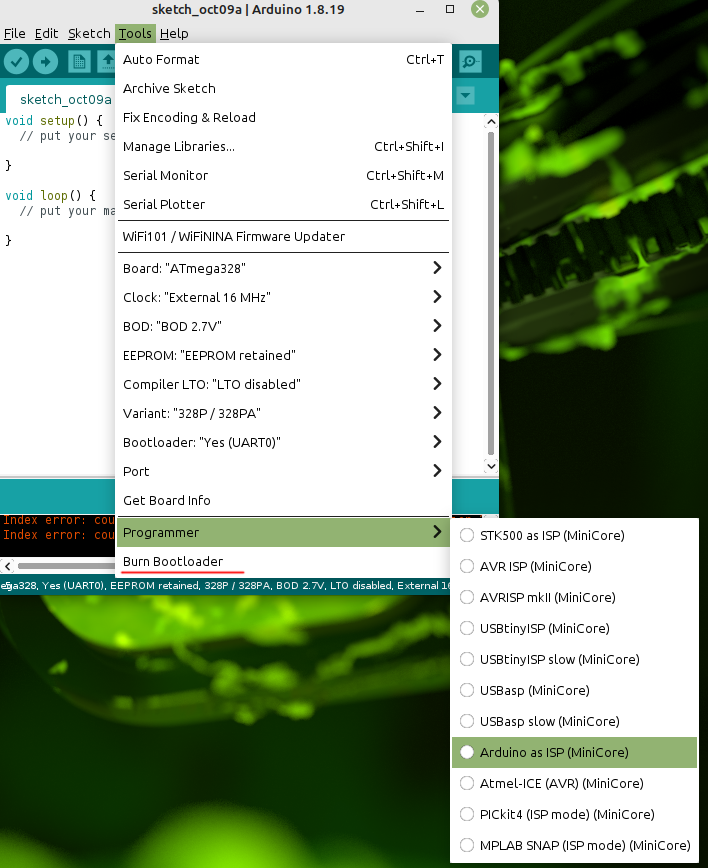This screenshot has width=708, height=868.
Task: Select Atmel-ICE (AVR) (MiniCore) programmer
Action: pos(574,783)
